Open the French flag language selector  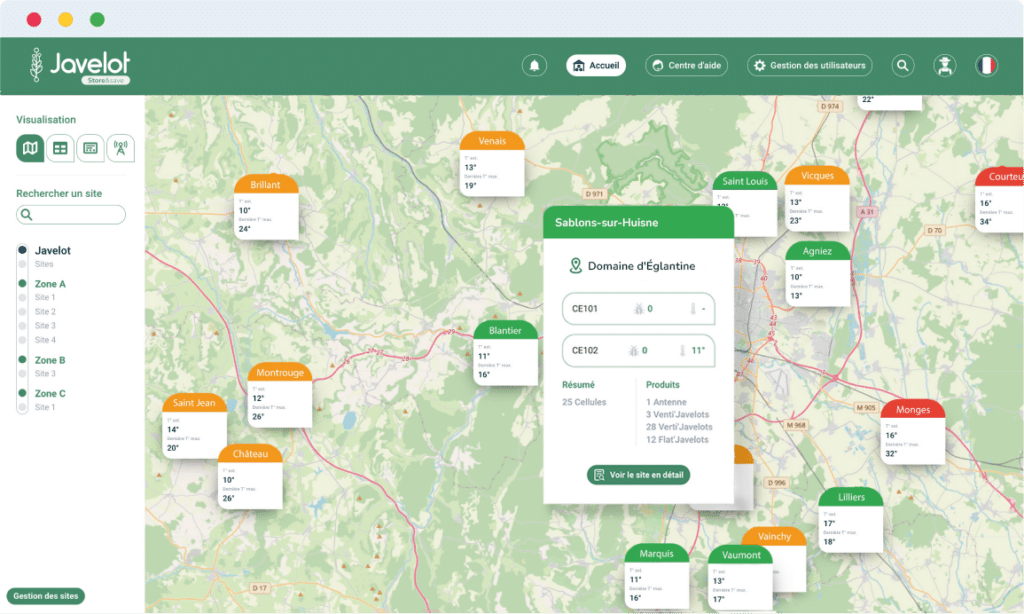(987, 66)
